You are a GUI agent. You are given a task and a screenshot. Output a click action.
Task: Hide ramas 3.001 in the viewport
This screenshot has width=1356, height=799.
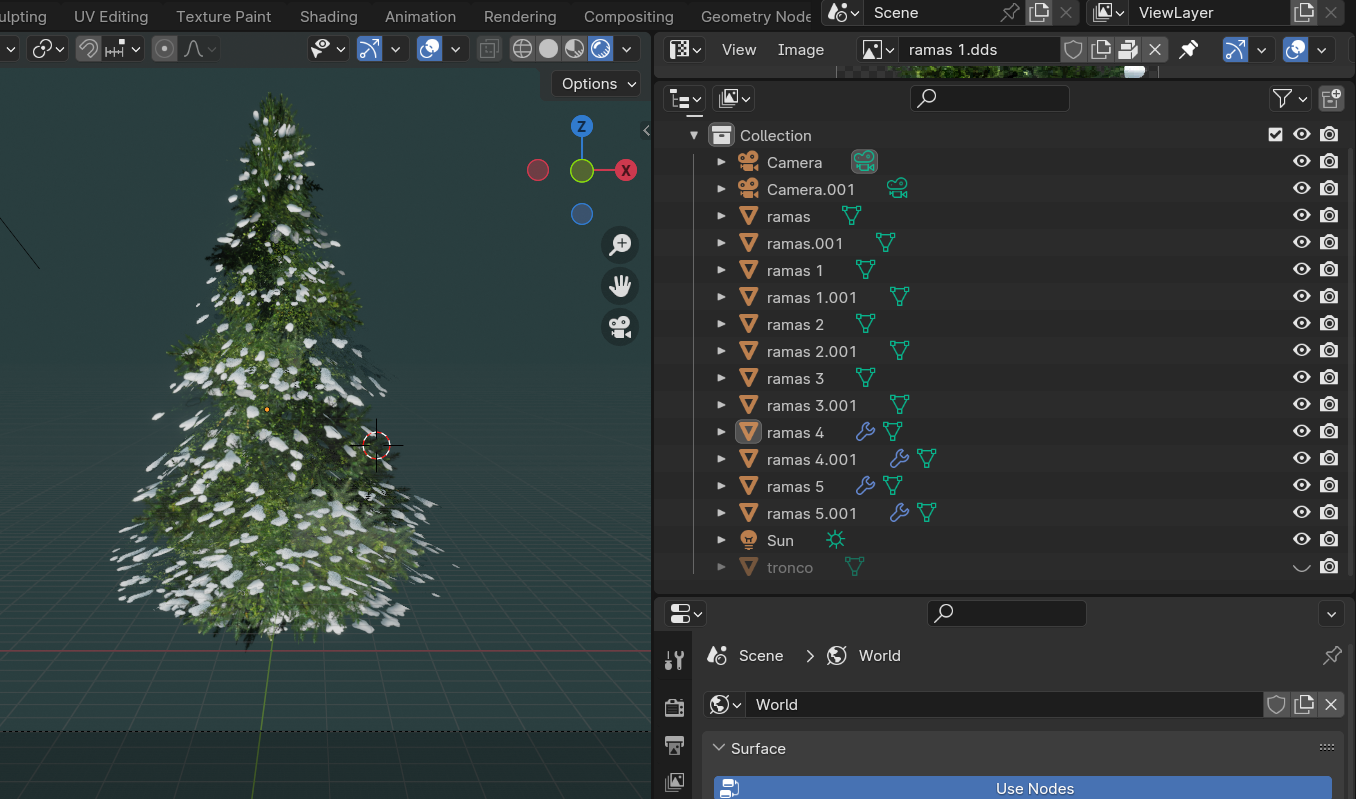pos(1301,405)
